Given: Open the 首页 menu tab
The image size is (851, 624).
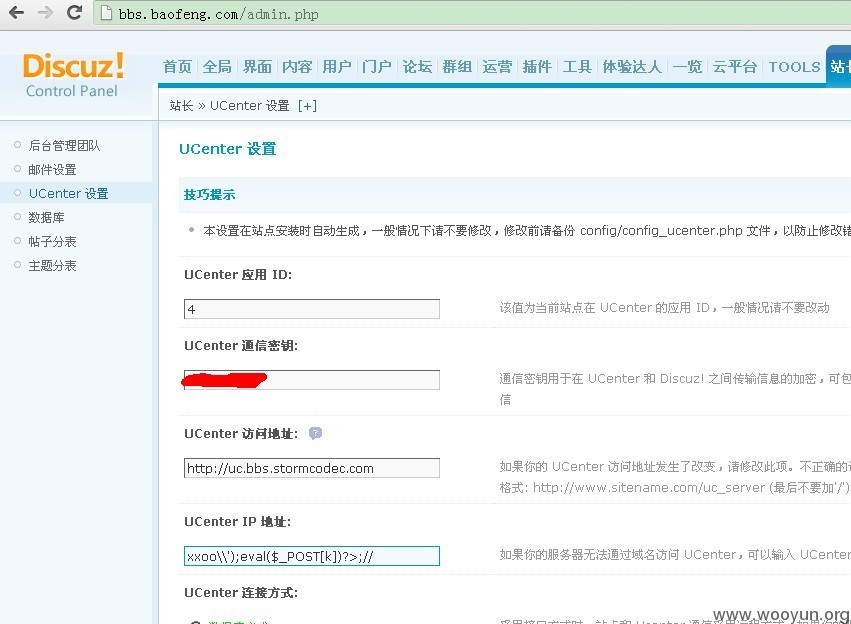Looking at the screenshot, I should coord(177,67).
